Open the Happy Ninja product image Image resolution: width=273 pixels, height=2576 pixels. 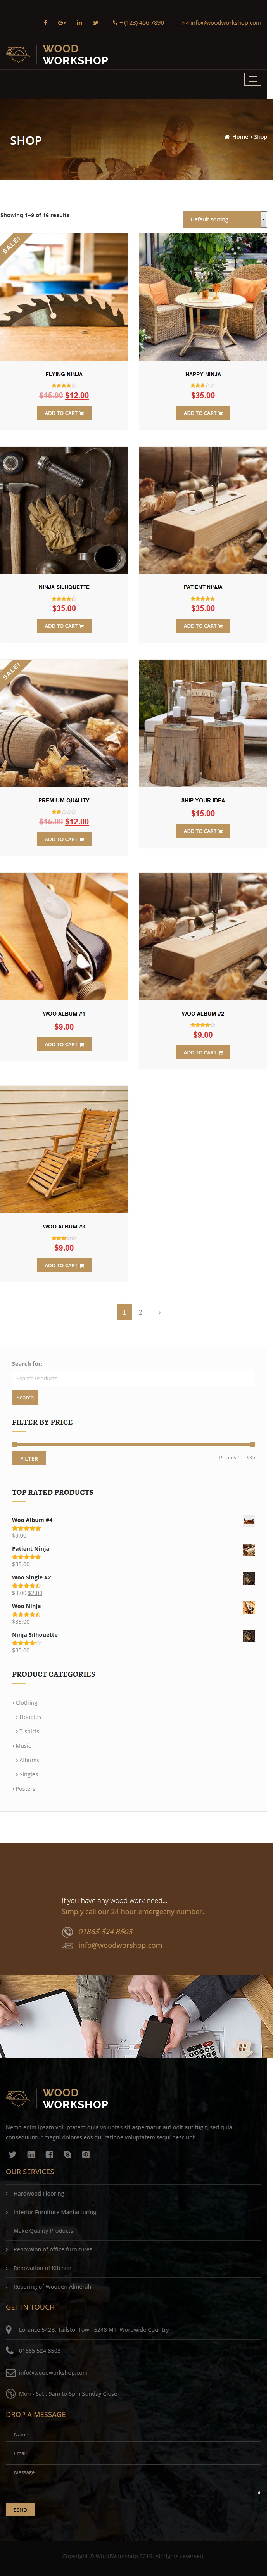[x=203, y=297]
